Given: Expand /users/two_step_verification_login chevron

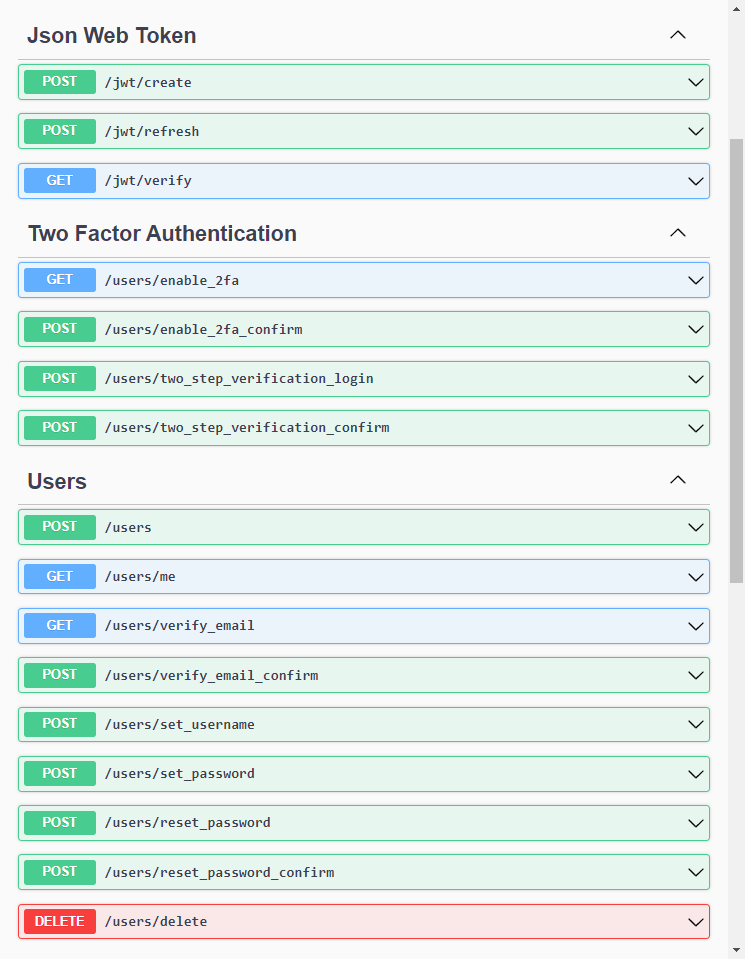Looking at the screenshot, I should click(x=696, y=379).
